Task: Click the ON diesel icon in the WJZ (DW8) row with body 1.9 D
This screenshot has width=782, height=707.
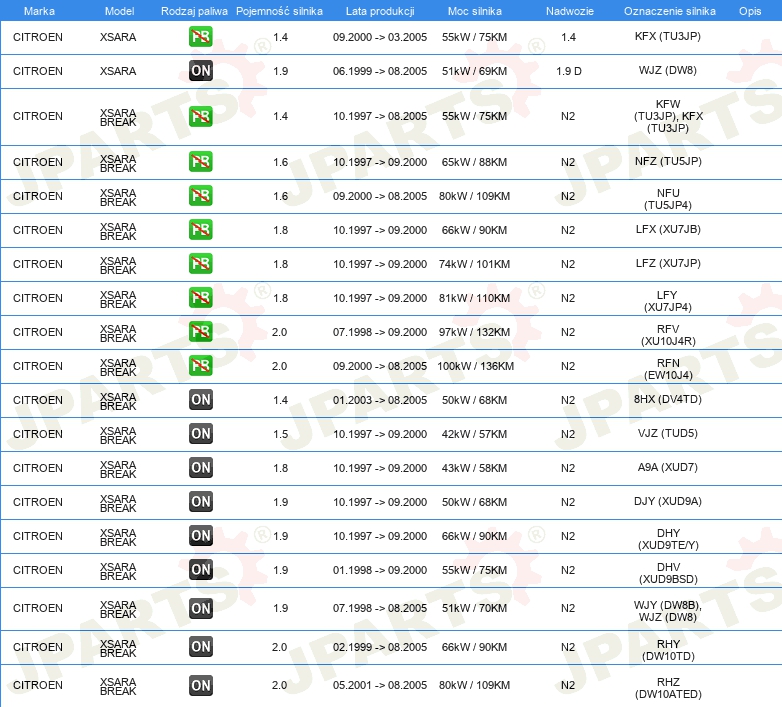Action: (200, 71)
